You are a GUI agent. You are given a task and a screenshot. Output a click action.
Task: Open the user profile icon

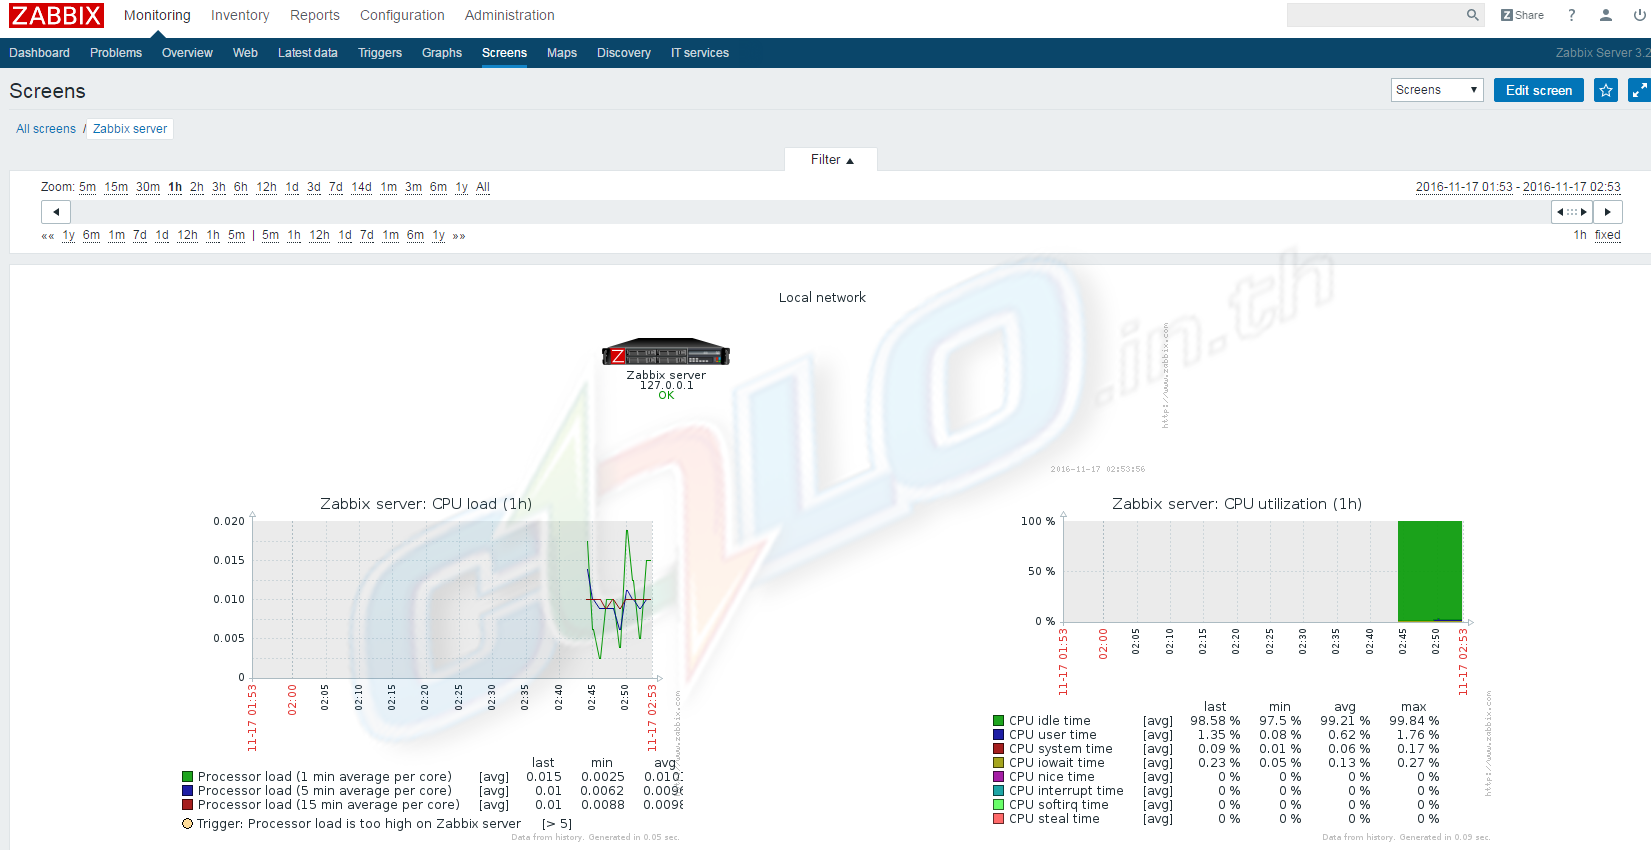(1605, 15)
